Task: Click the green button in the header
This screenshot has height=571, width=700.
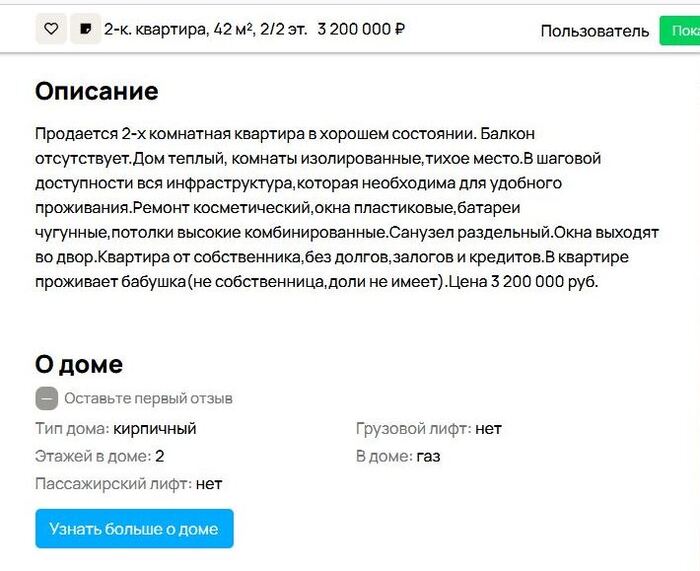Action: (x=680, y=30)
